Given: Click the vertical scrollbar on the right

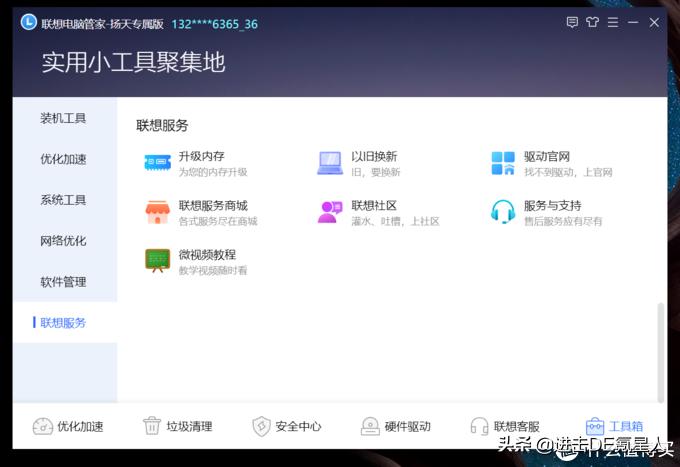Looking at the screenshot, I should point(661,353).
